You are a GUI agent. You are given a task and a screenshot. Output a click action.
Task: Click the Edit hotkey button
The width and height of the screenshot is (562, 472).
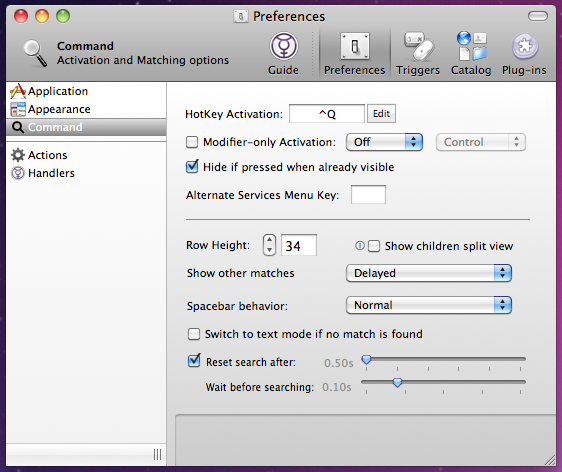pos(381,114)
